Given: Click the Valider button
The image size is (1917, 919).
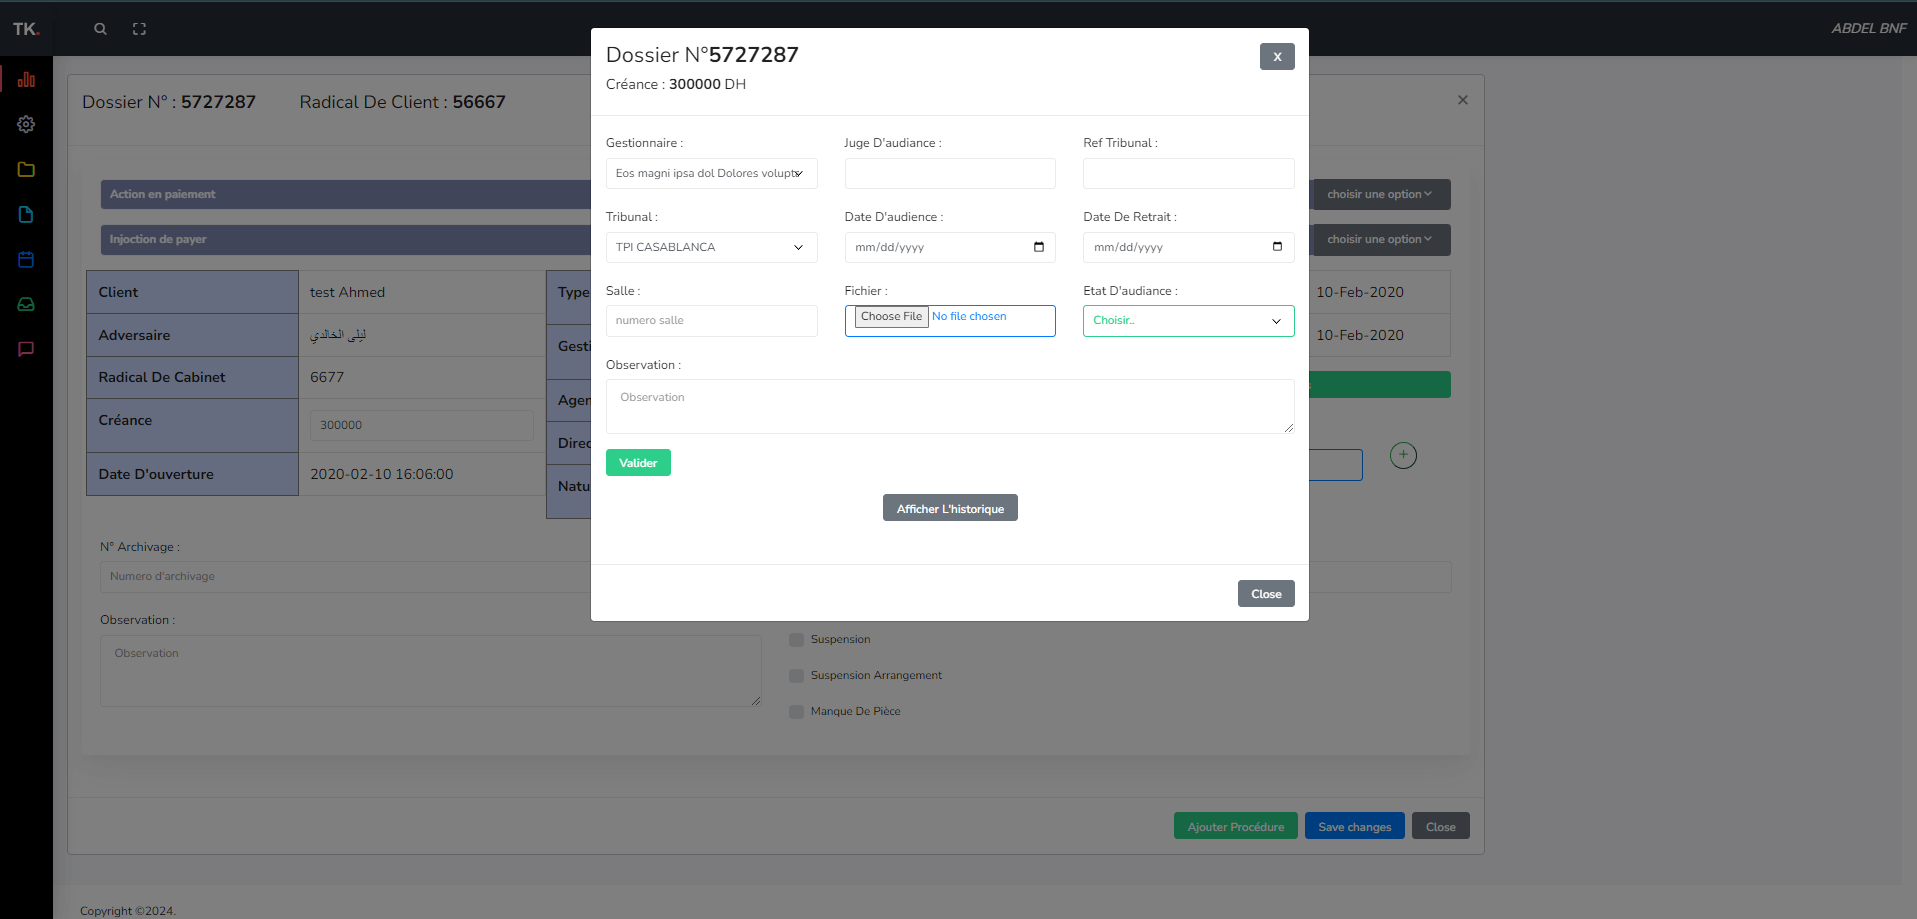Looking at the screenshot, I should [x=638, y=462].
